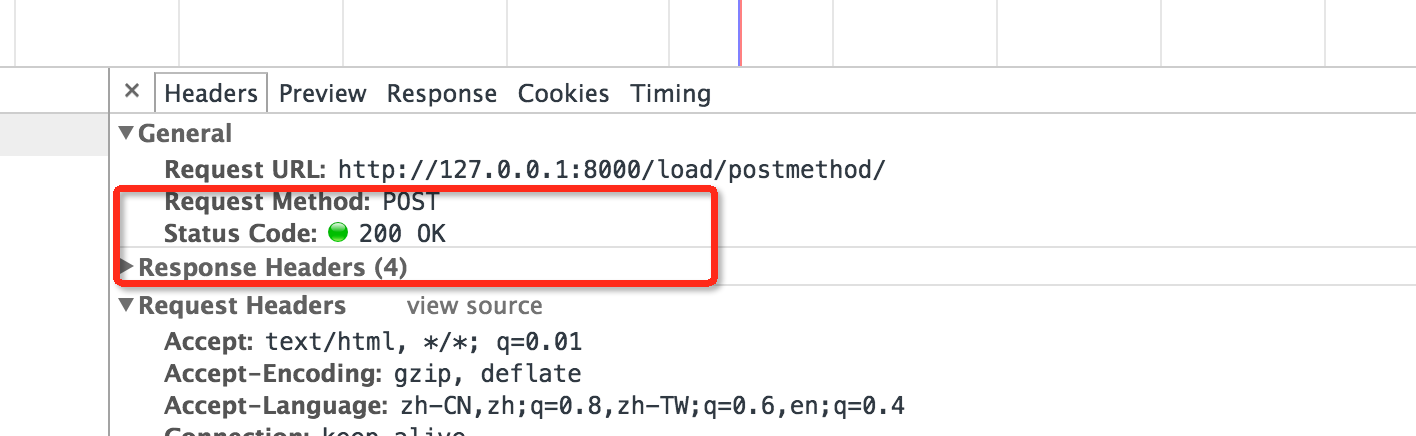
Task: Show the Cookies tab
Action: pyautogui.click(x=563, y=93)
